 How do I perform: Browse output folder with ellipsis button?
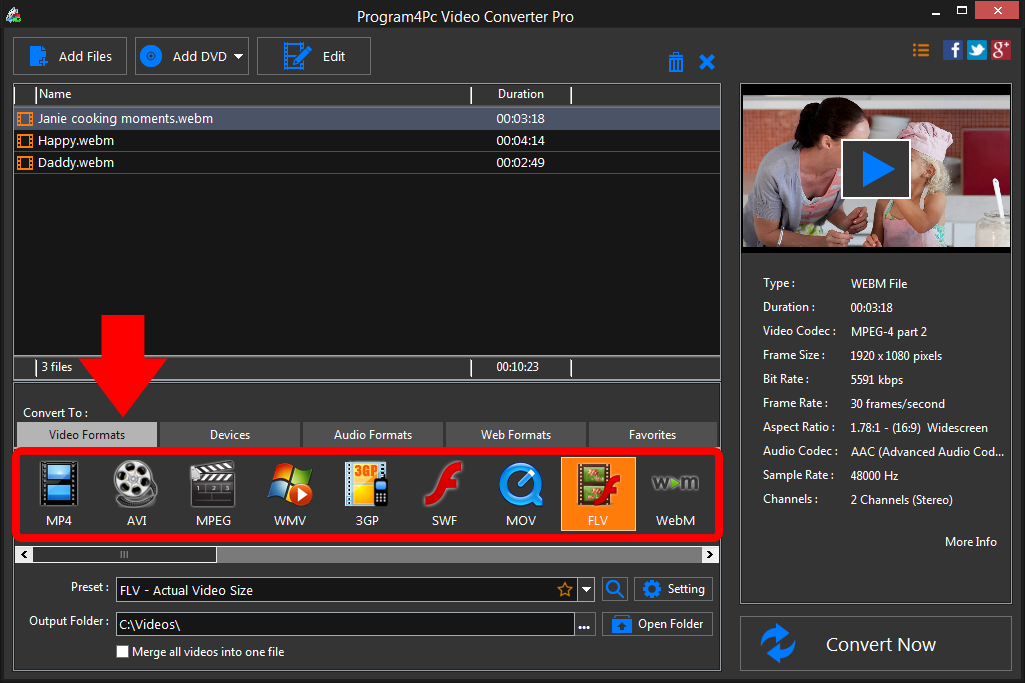click(x=585, y=623)
